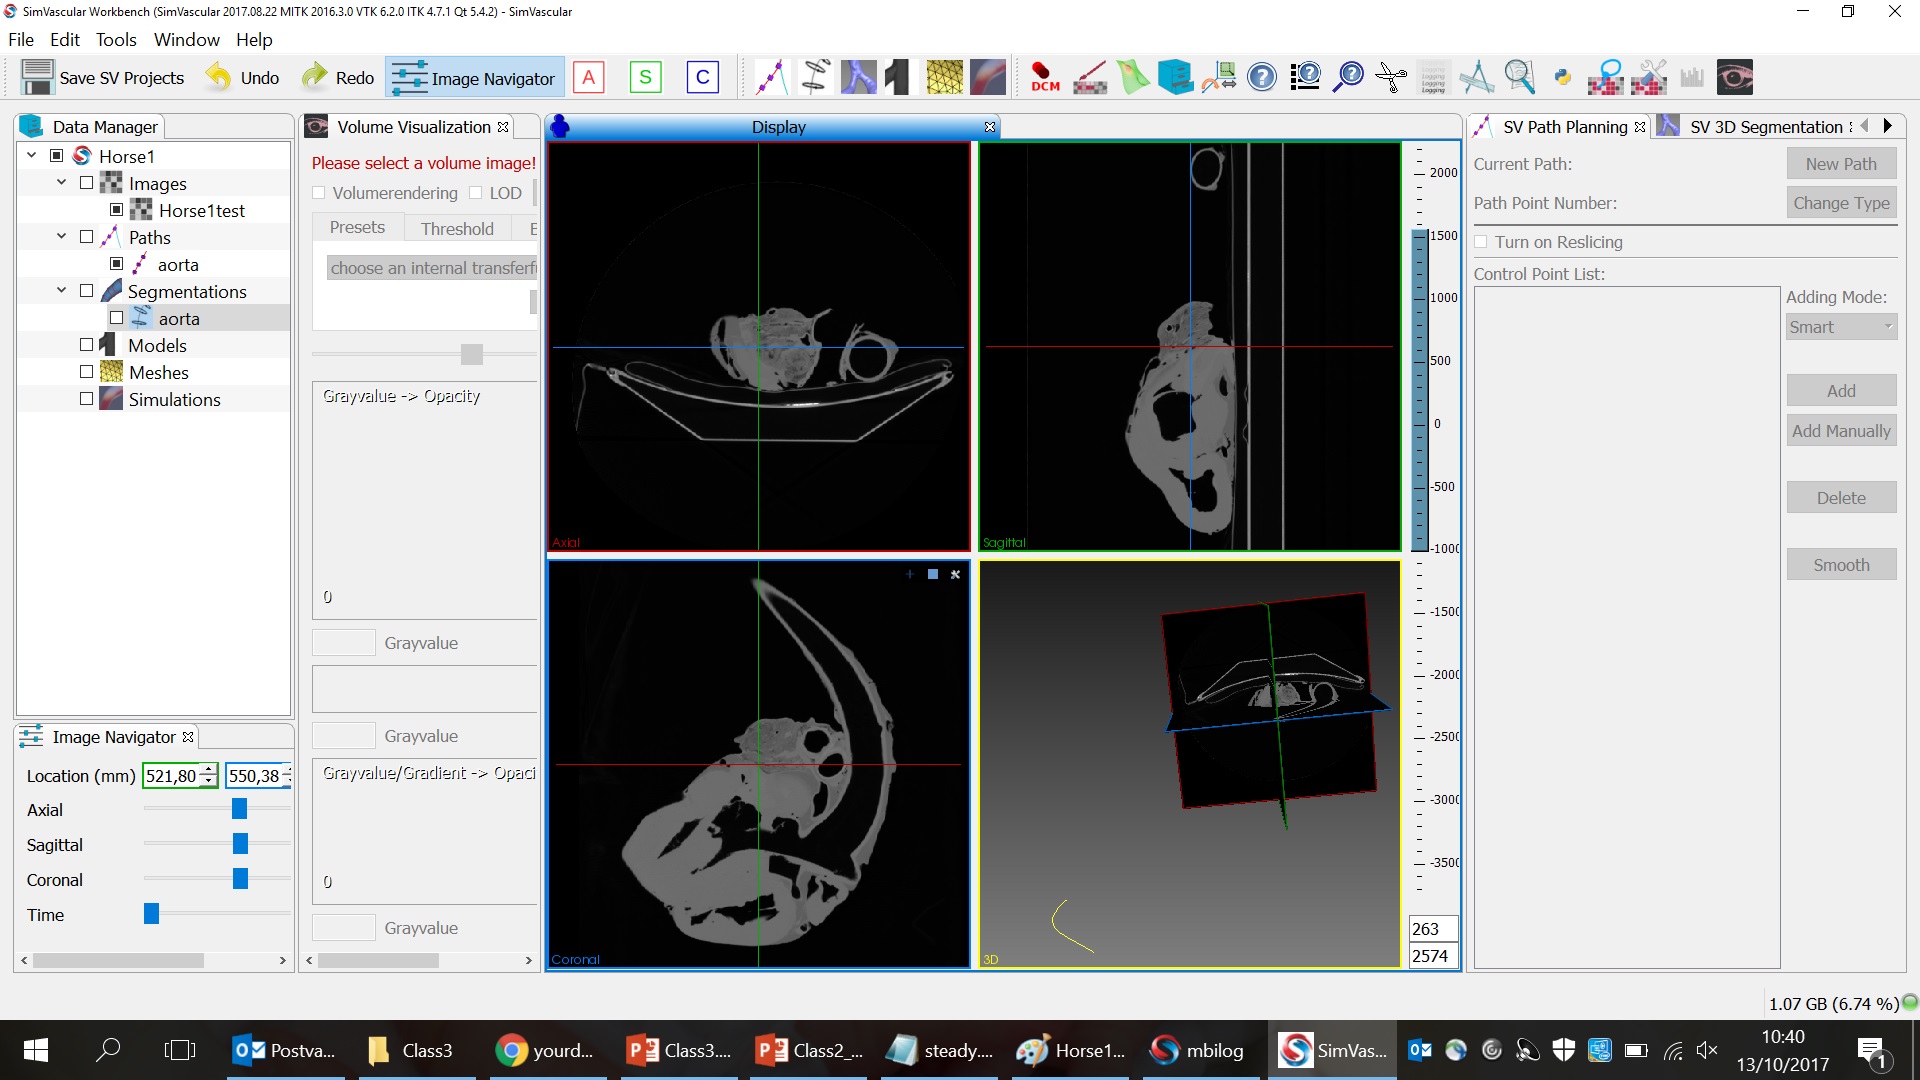This screenshot has width=1920, height=1080.
Task: Open the eye Volume Visualization toolbar icon
Action: (1735, 77)
